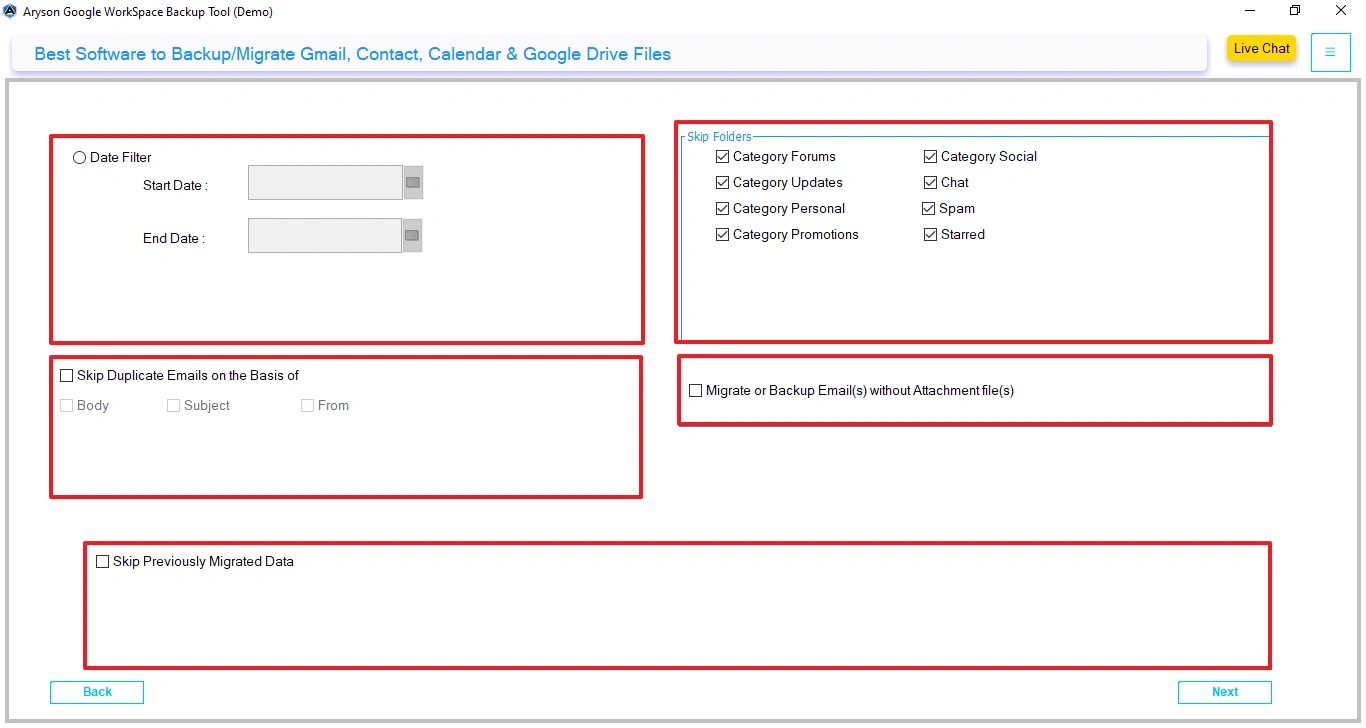Uncheck the Category Personal skip folder
The width and height of the screenshot is (1366, 728).
point(722,208)
